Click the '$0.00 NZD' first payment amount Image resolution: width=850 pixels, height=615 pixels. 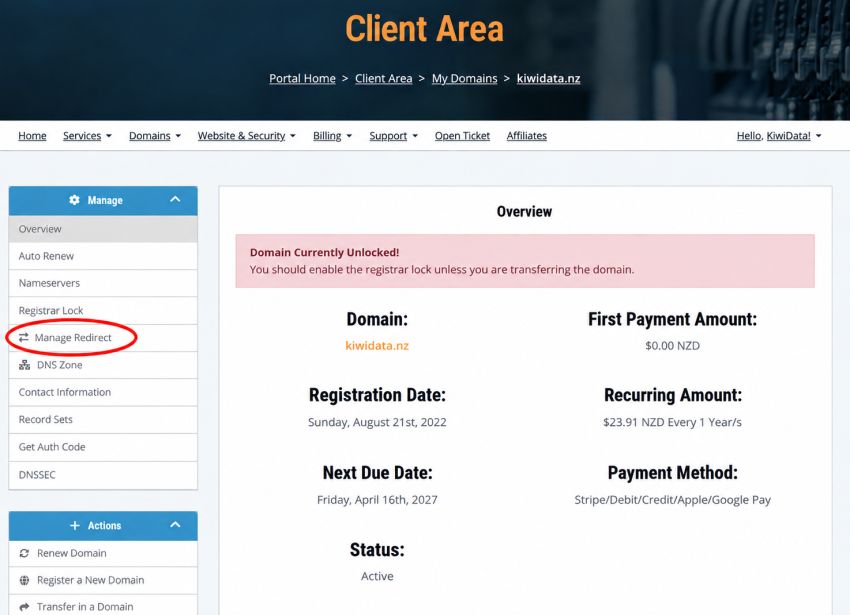pos(672,346)
